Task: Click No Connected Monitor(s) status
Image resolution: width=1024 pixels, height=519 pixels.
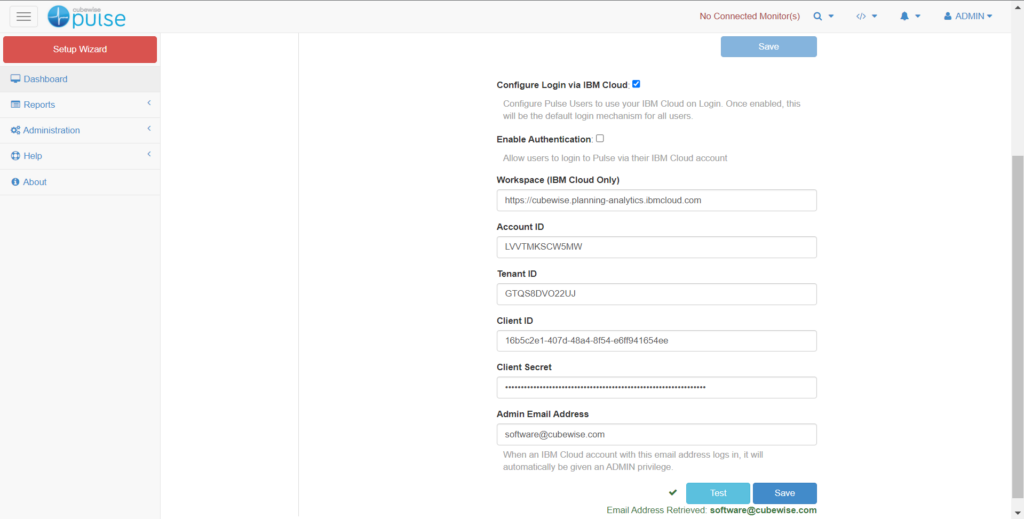Action: [x=749, y=16]
